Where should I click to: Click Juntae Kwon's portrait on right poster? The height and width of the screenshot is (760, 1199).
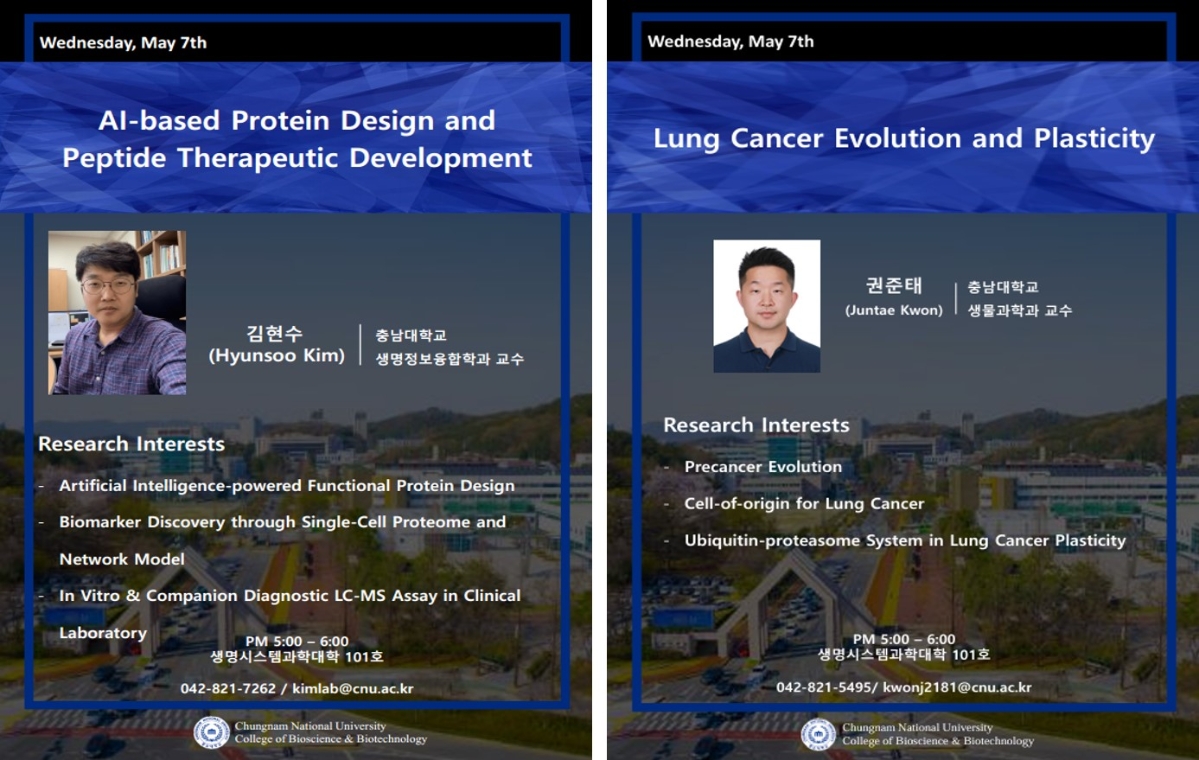tap(767, 307)
